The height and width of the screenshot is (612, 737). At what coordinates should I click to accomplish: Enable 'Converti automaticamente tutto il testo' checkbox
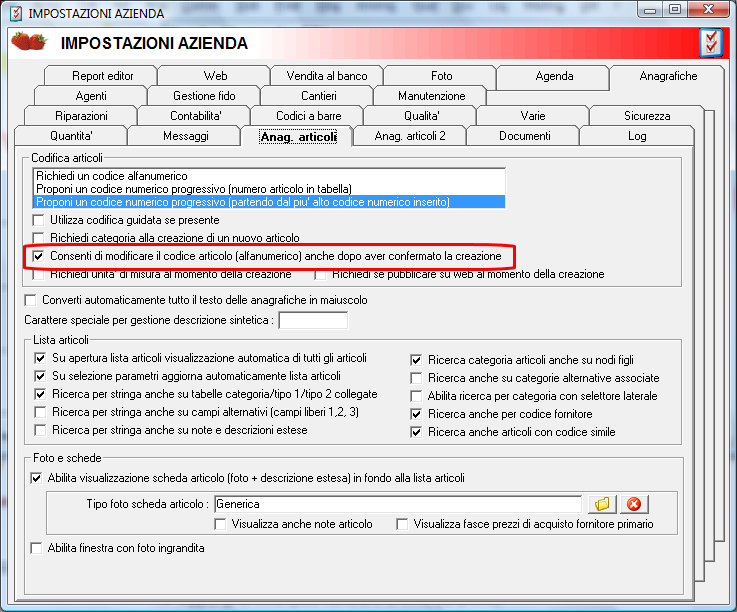pos(31,300)
